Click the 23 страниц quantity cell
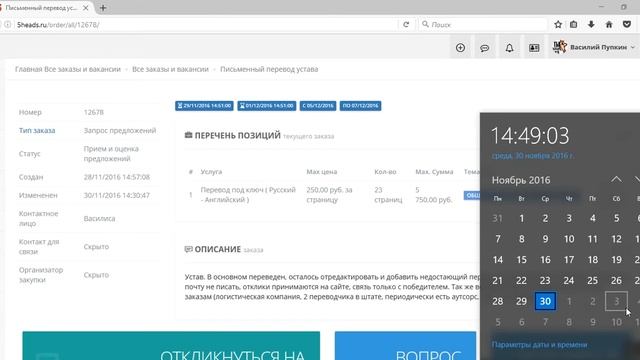This screenshot has width=640, height=360. pos(388,195)
